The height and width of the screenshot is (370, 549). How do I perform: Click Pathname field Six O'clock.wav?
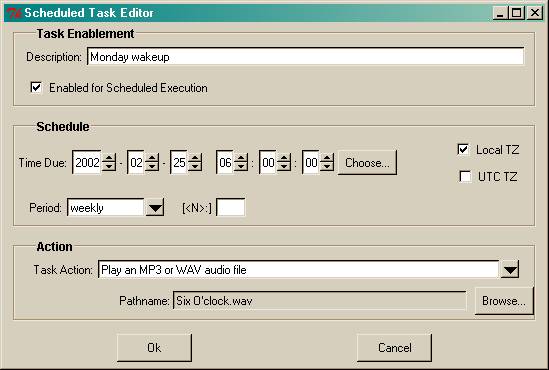(x=320, y=300)
